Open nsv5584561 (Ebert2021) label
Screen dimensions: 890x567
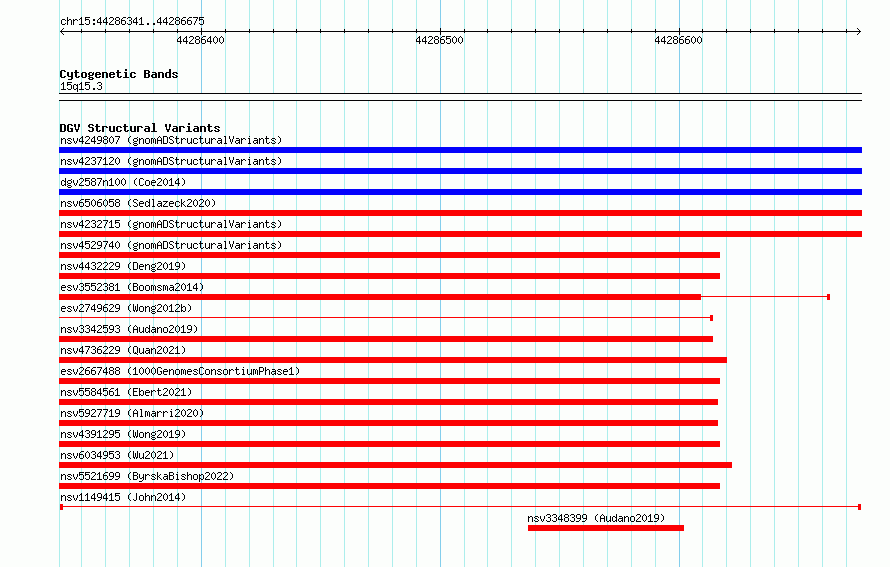coord(126,392)
